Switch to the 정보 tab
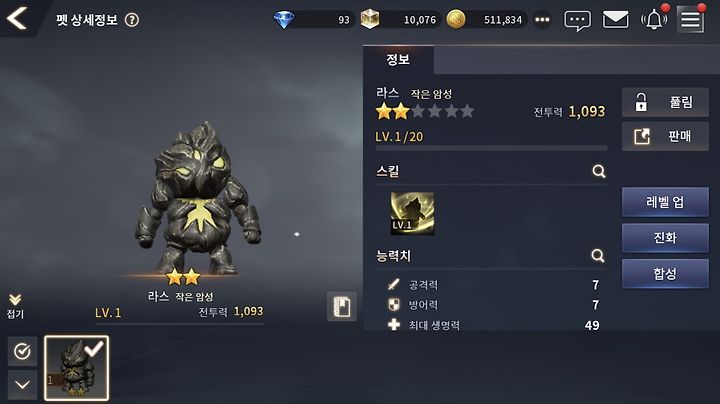 click(398, 60)
